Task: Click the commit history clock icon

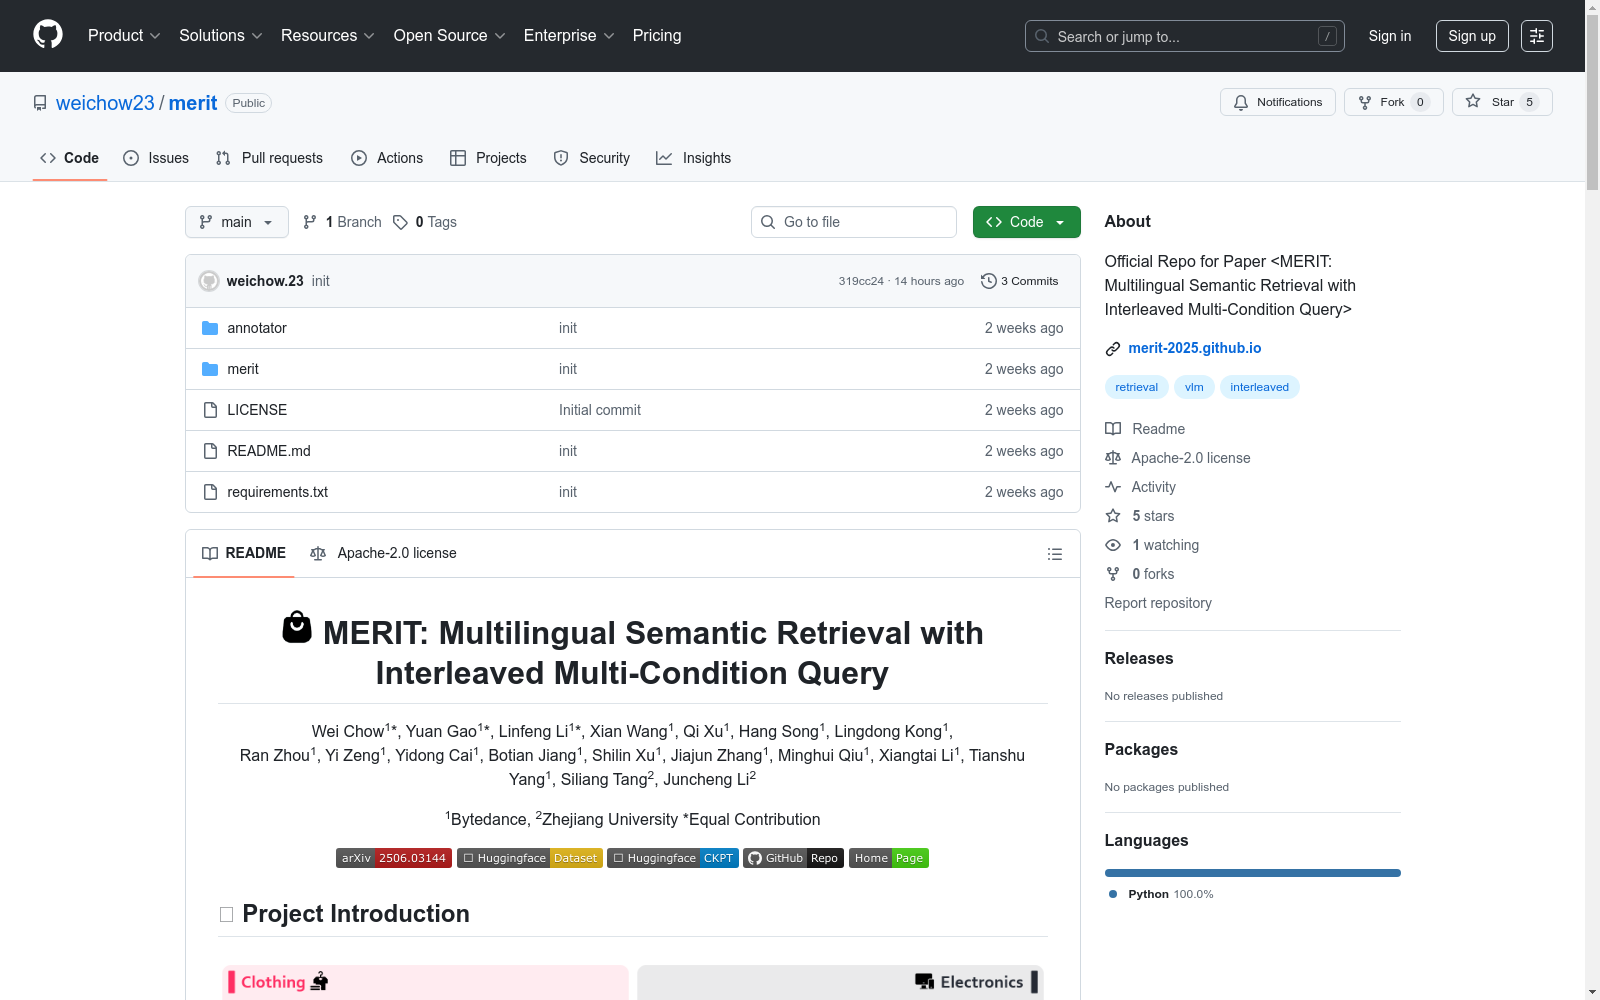Action: tap(989, 281)
